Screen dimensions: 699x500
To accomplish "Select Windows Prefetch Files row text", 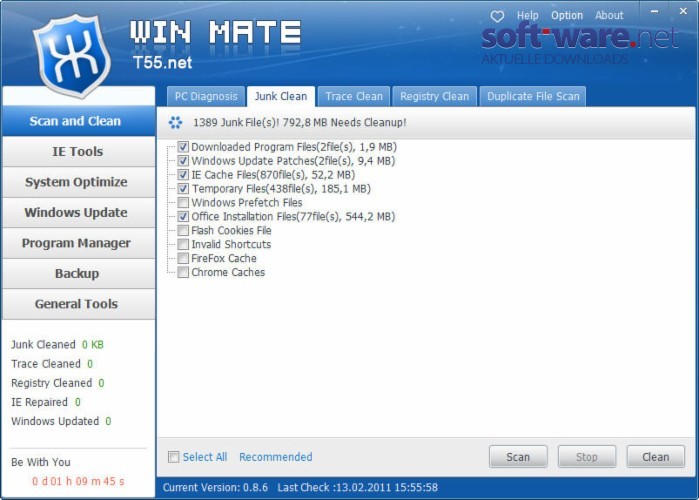I will (247, 203).
